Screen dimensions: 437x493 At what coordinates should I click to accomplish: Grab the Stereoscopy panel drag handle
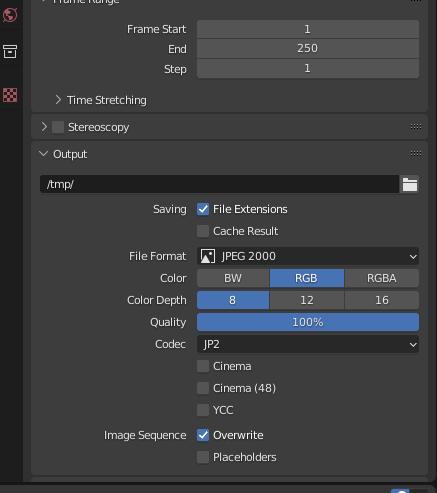pos(416,127)
